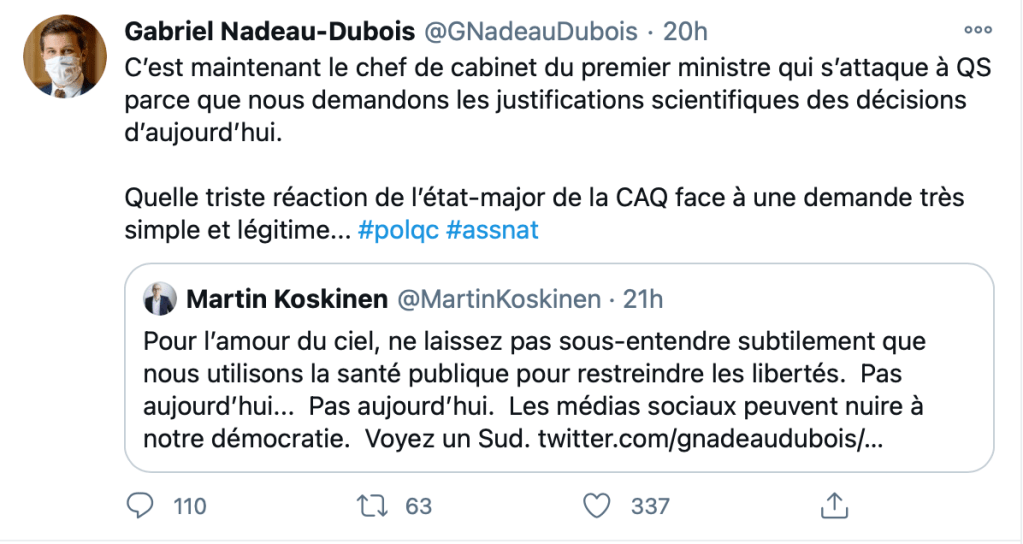Screen dimensions: 1023x544
Task: Click the @MartinKoskinen handle
Action: tap(501, 298)
